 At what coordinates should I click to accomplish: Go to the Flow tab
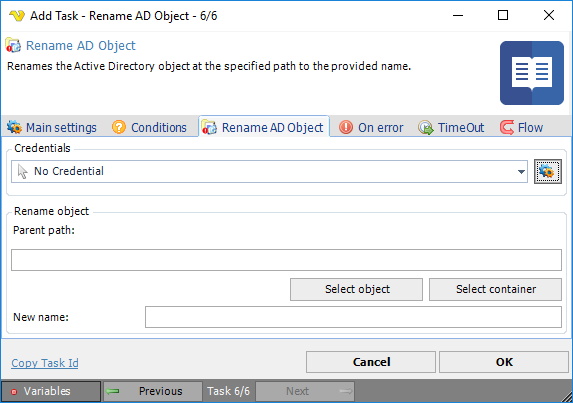[521, 127]
